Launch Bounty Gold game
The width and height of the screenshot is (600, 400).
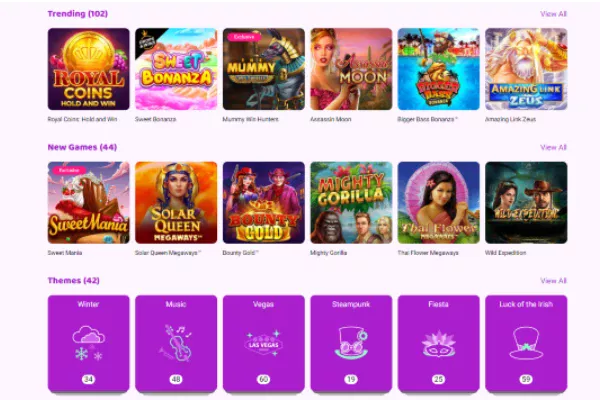click(264, 202)
